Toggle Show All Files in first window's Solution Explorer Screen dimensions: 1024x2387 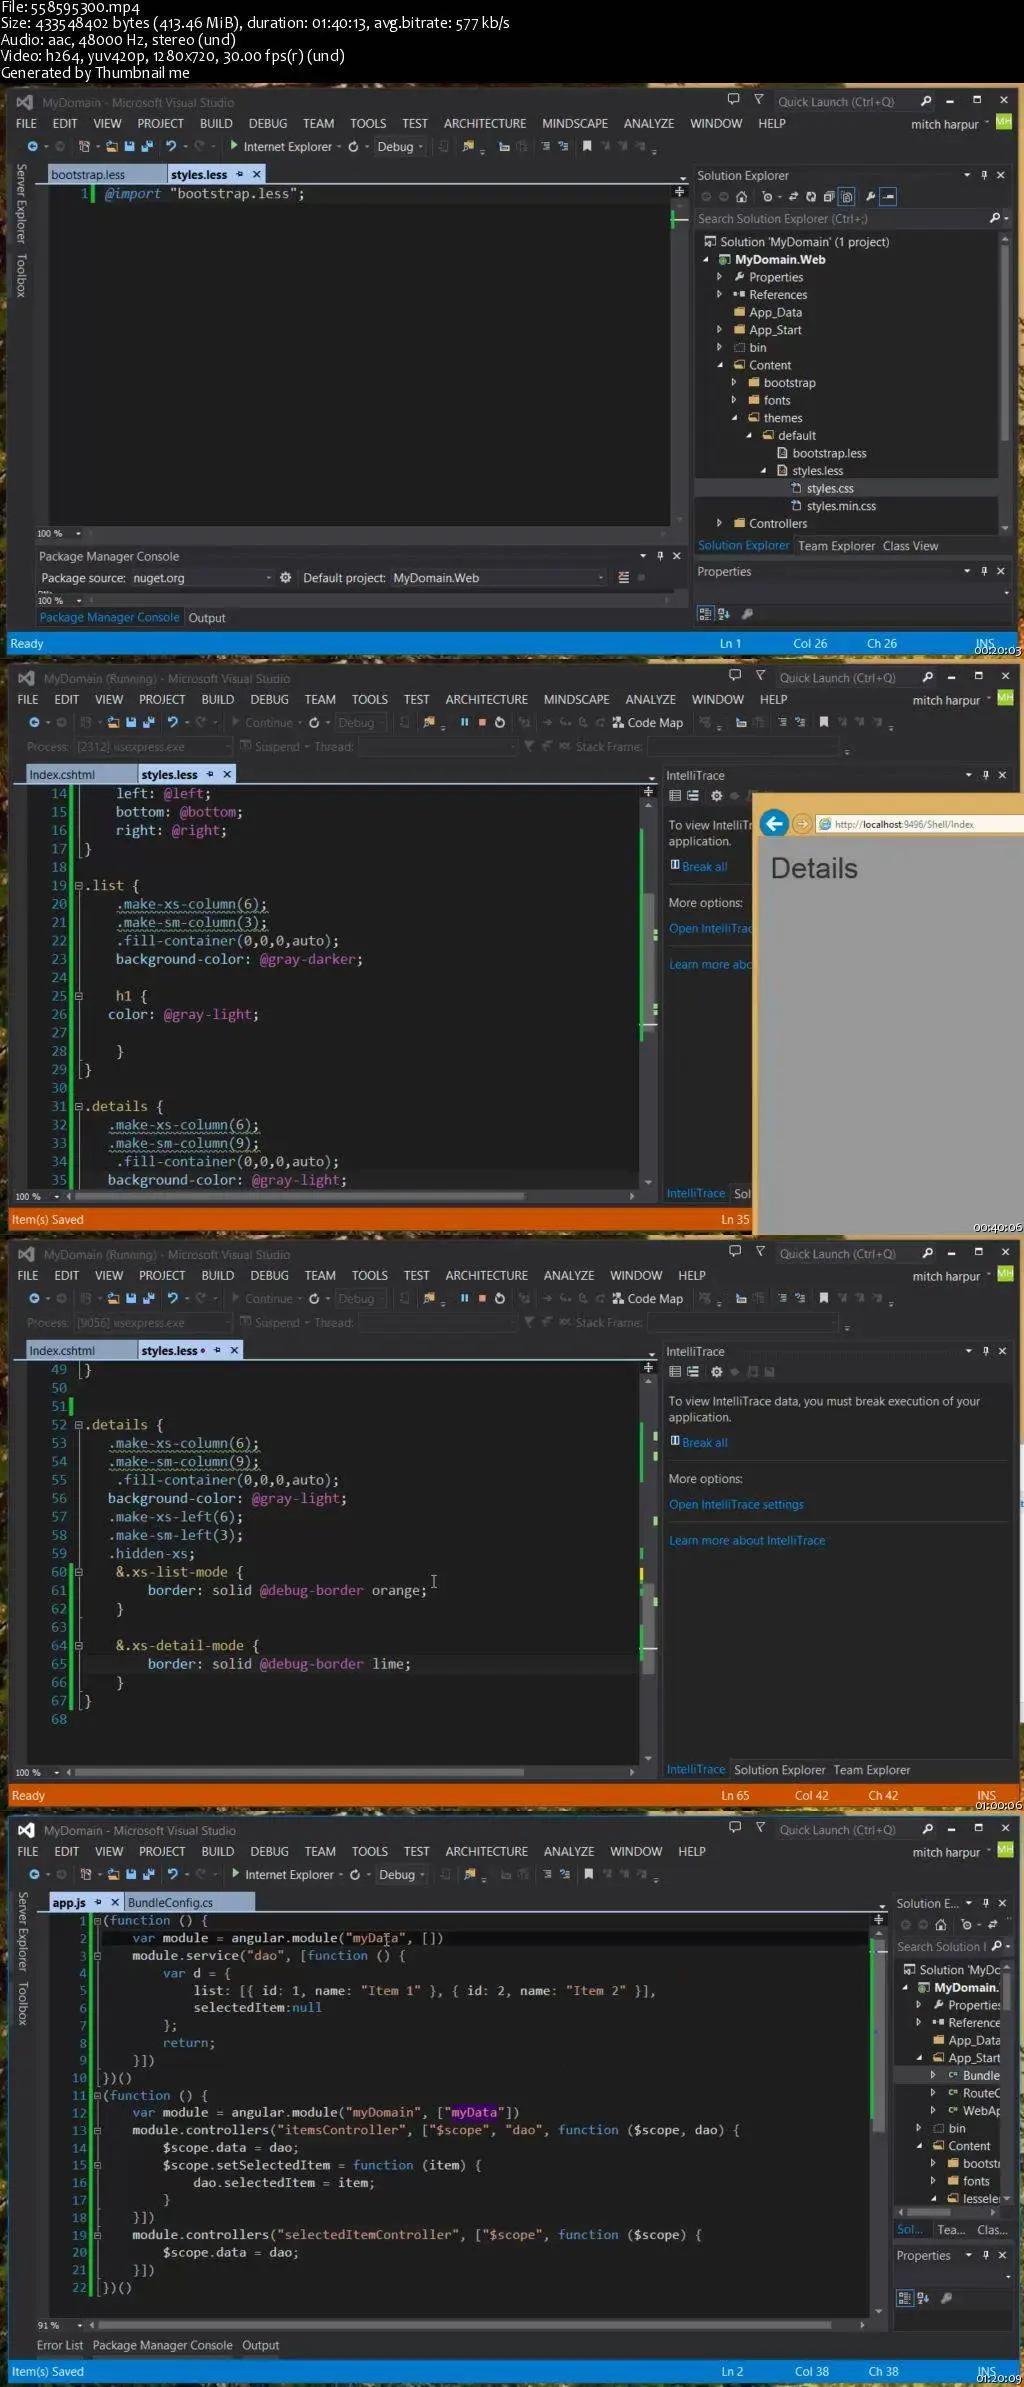846,197
